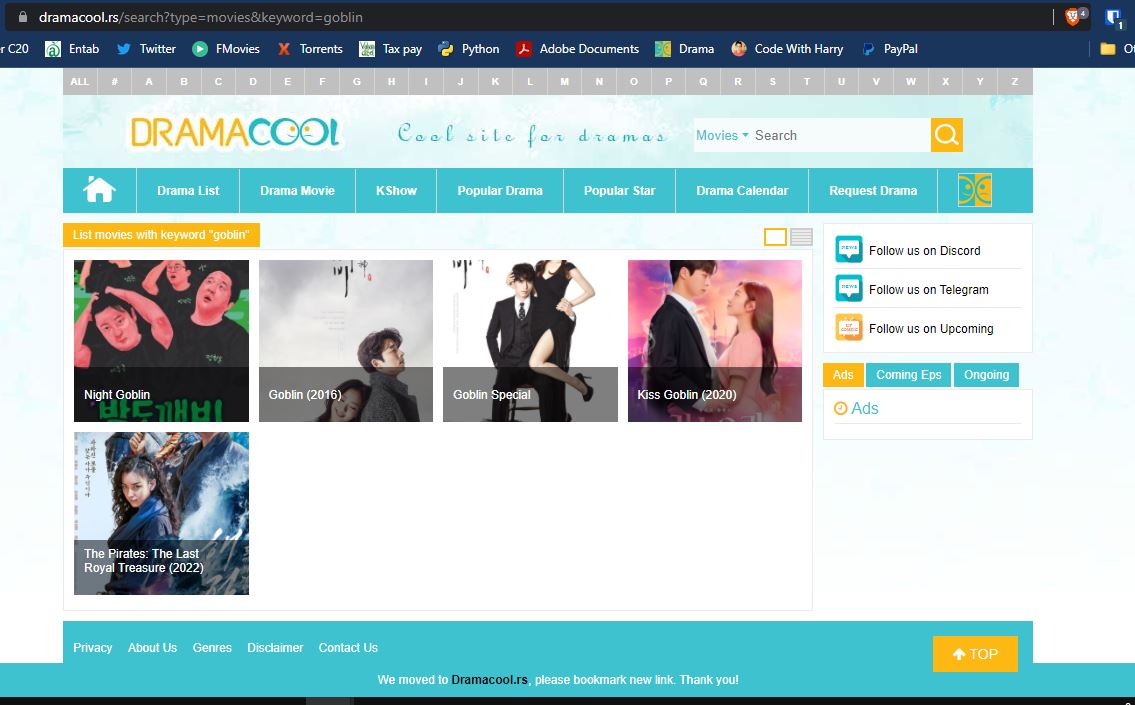This screenshot has width=1135, height=705.
Task: Open the Drama List menu
Action: [187, 189]
